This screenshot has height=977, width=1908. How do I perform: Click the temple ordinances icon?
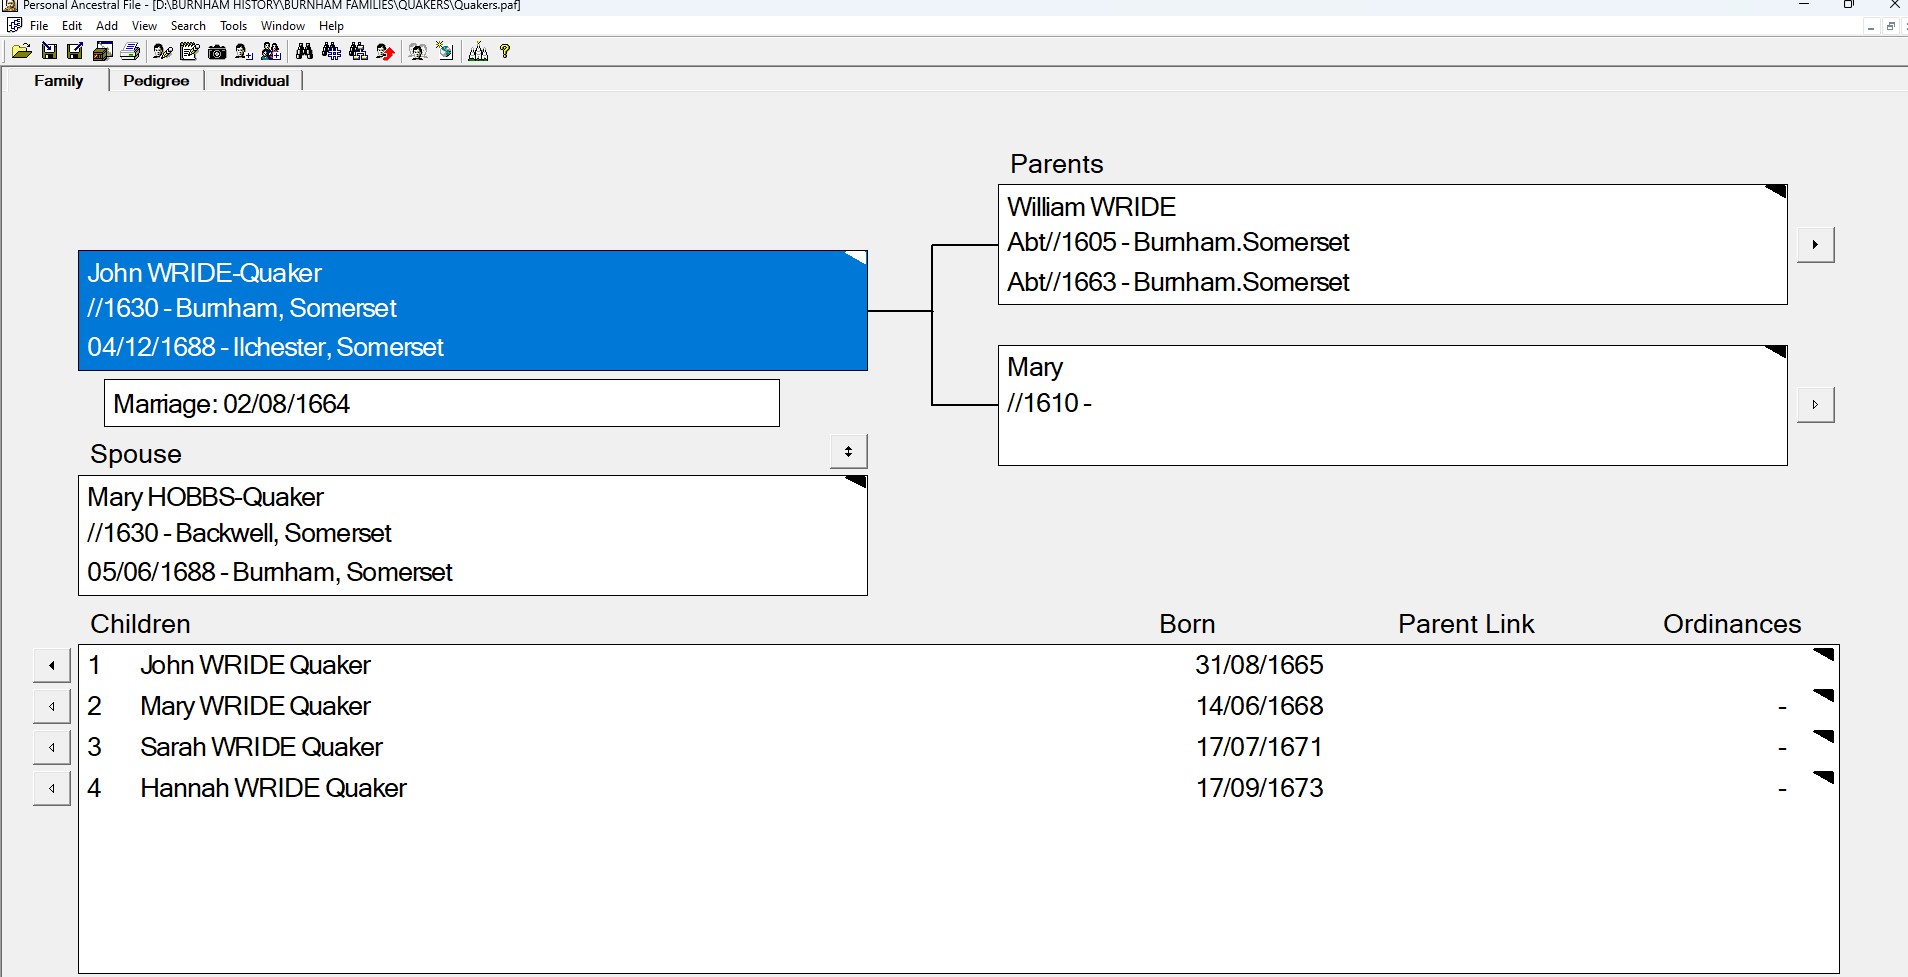click(478, 52)
